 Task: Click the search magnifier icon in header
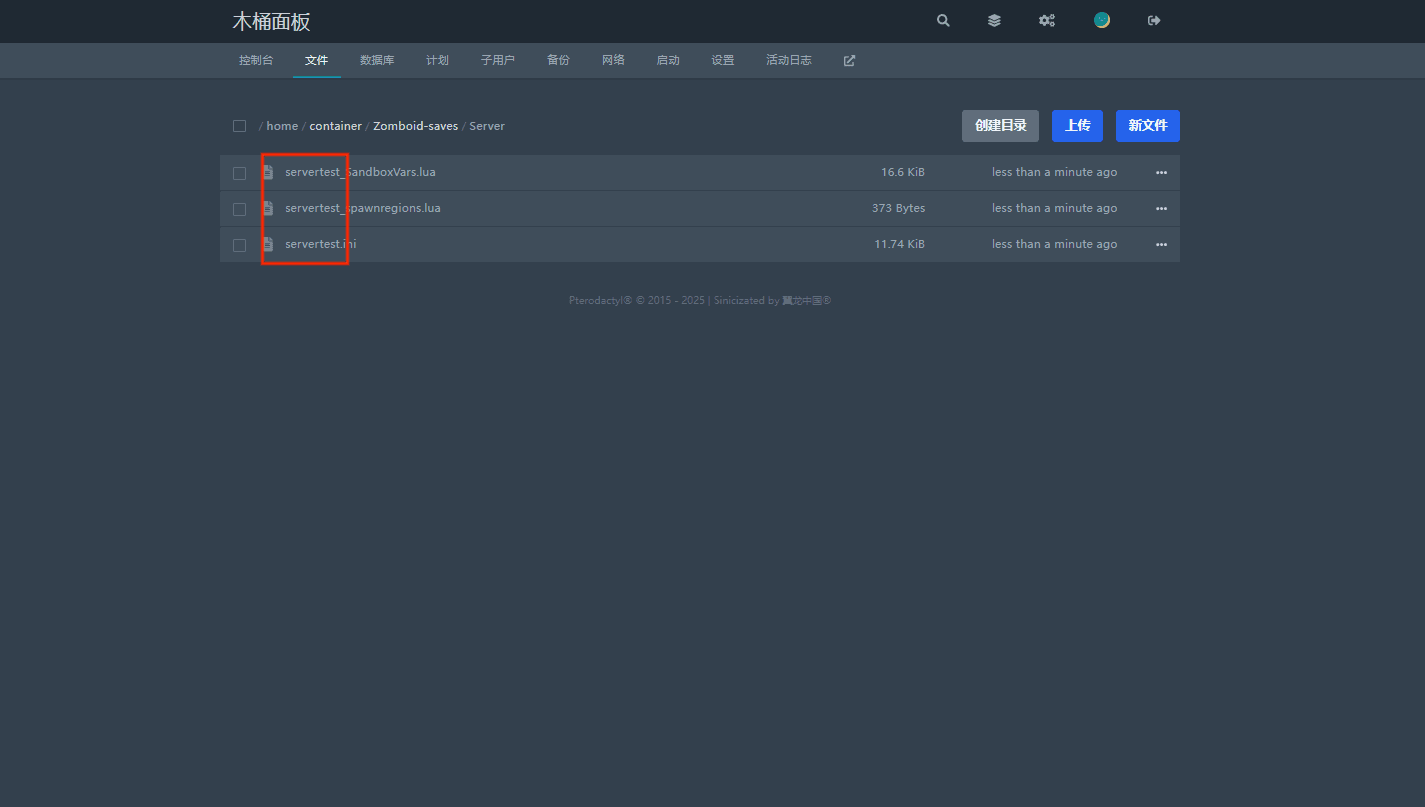tap(943, 20)
